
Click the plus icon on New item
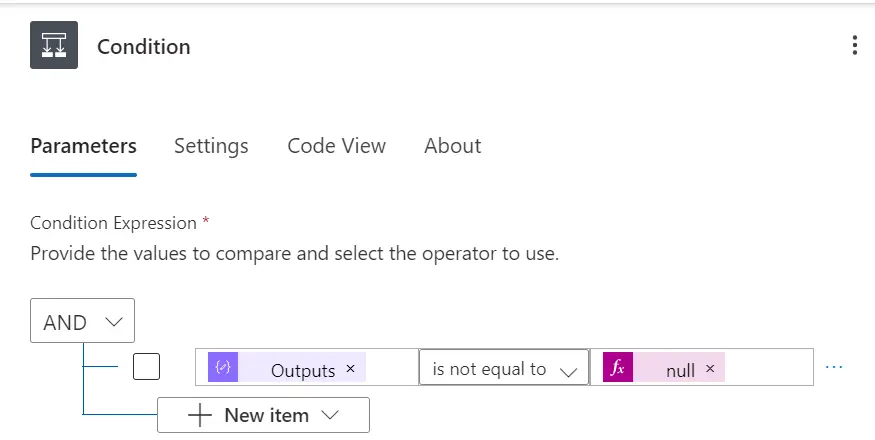pyautogui.click(x=200, y=415)
